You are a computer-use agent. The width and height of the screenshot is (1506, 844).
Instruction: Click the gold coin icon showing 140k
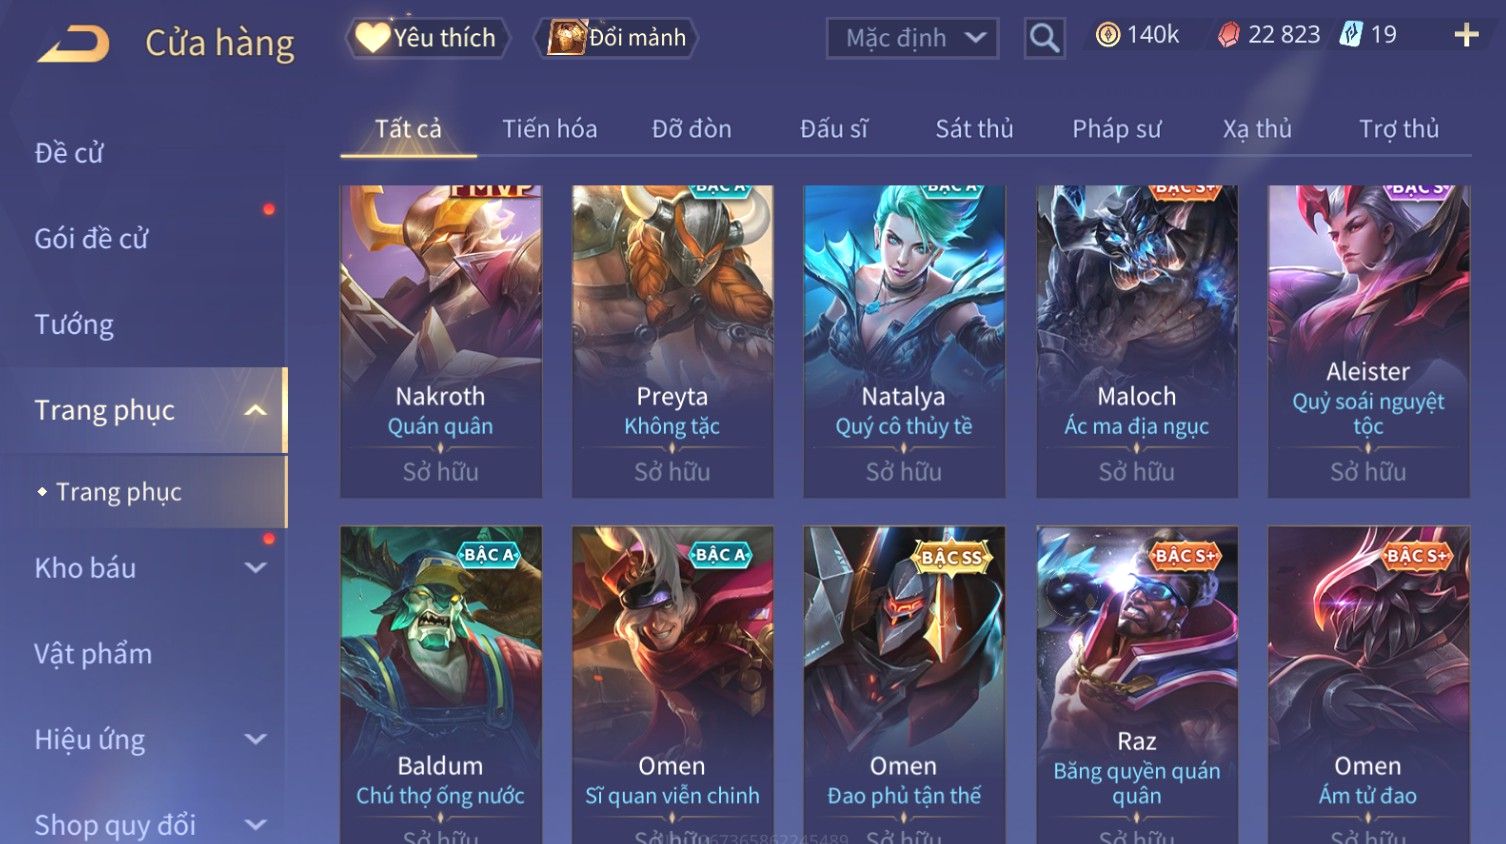[1107, 36]
